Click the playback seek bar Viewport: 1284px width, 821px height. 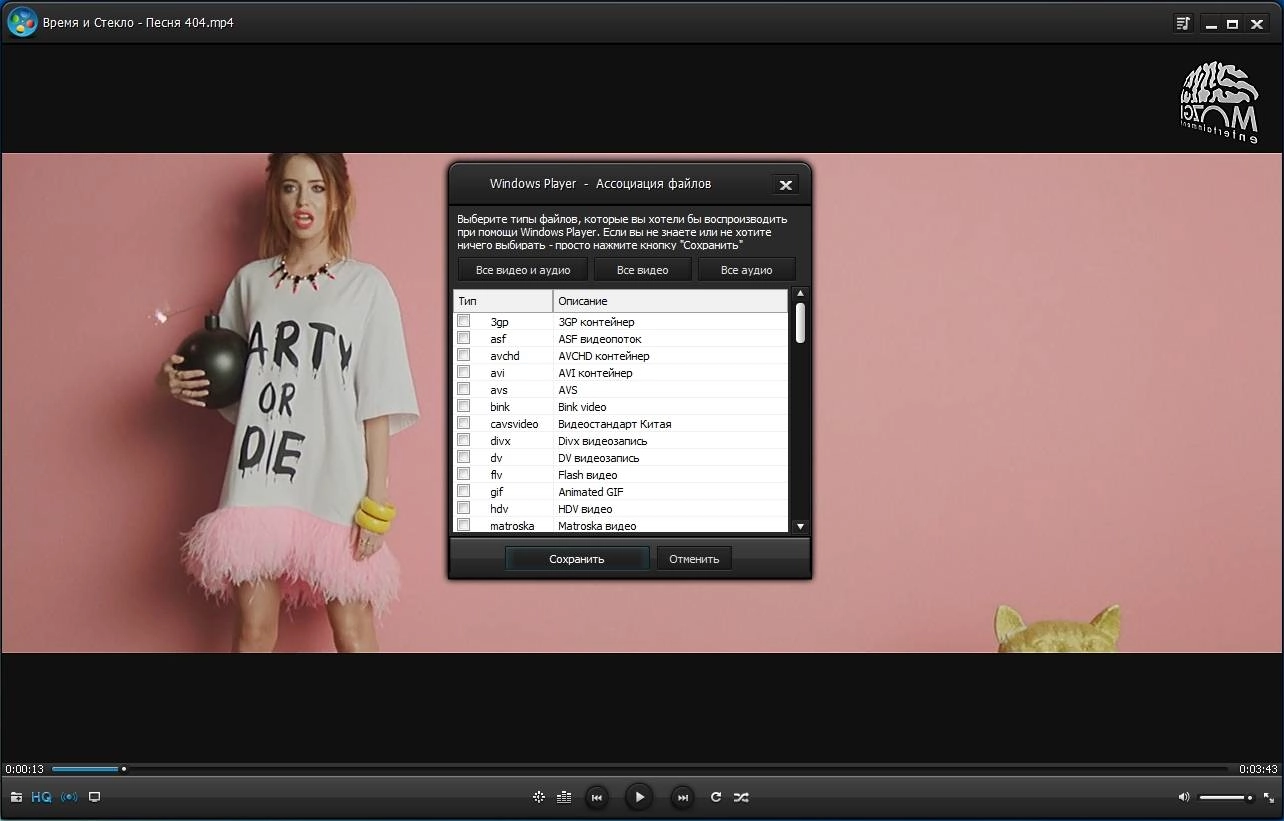pyautogui.click(x=640, y=769)
